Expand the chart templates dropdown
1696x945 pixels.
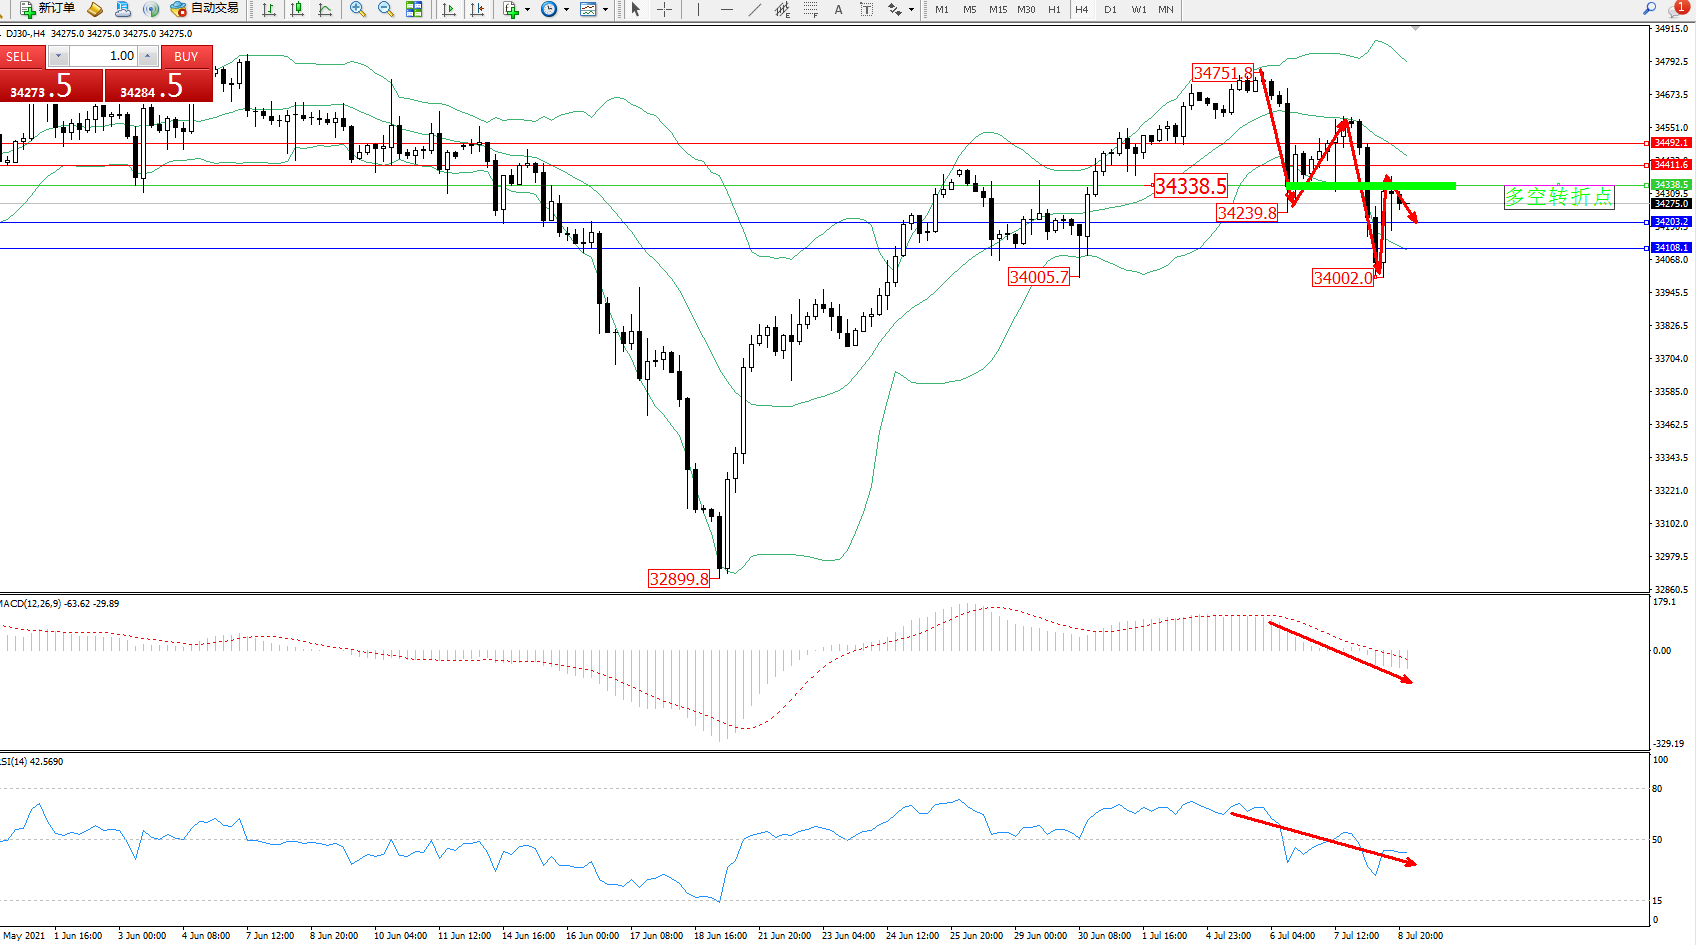click(x=605, y=9)
